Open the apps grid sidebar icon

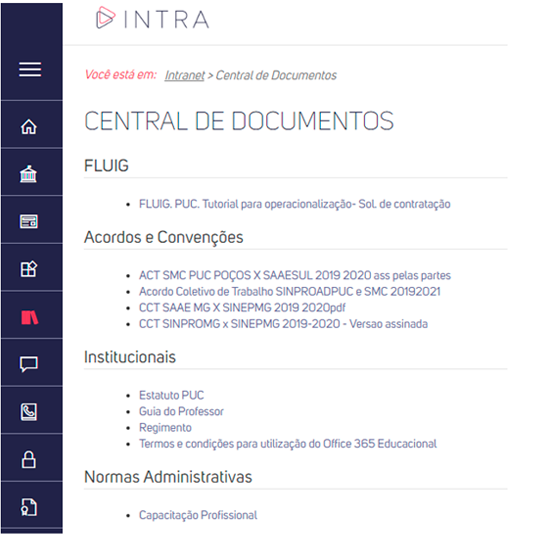tap(29, 269)
